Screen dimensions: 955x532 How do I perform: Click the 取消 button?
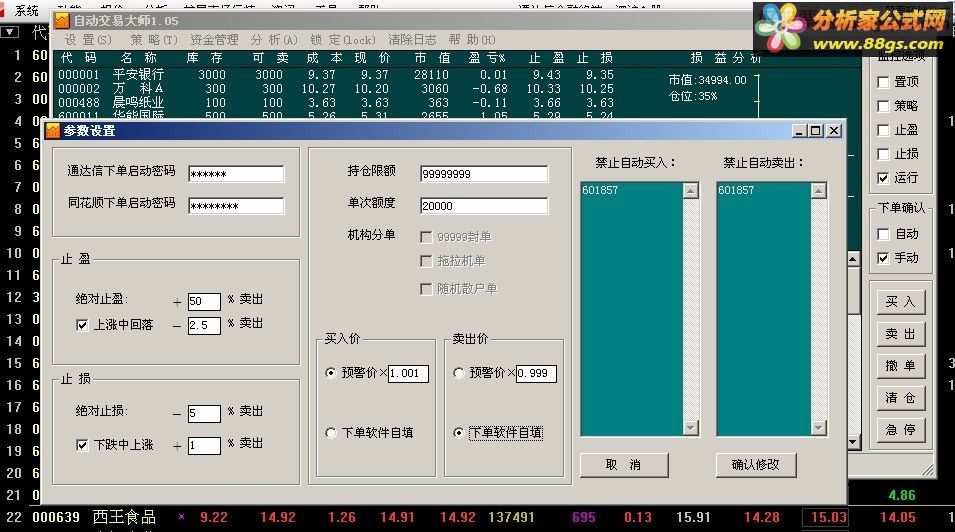pos(624,465)
